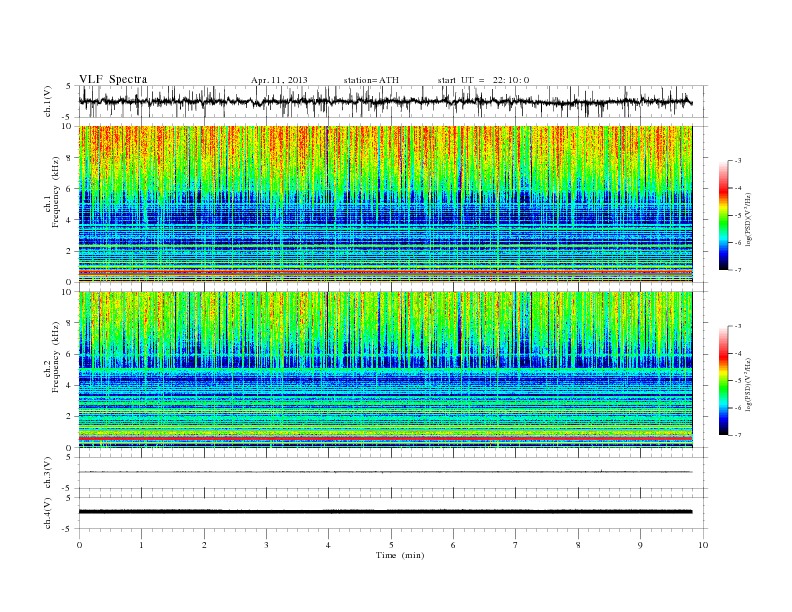This screenshot has height=612, width=792.
Task: Click the "Time (min)" axis label
Action: [x=400, y=555]
